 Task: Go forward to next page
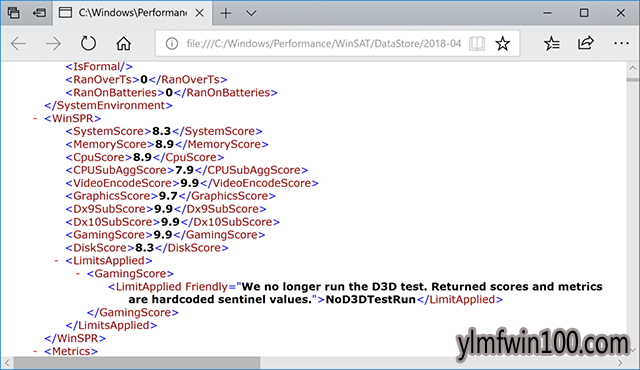[x=53, y=43]
